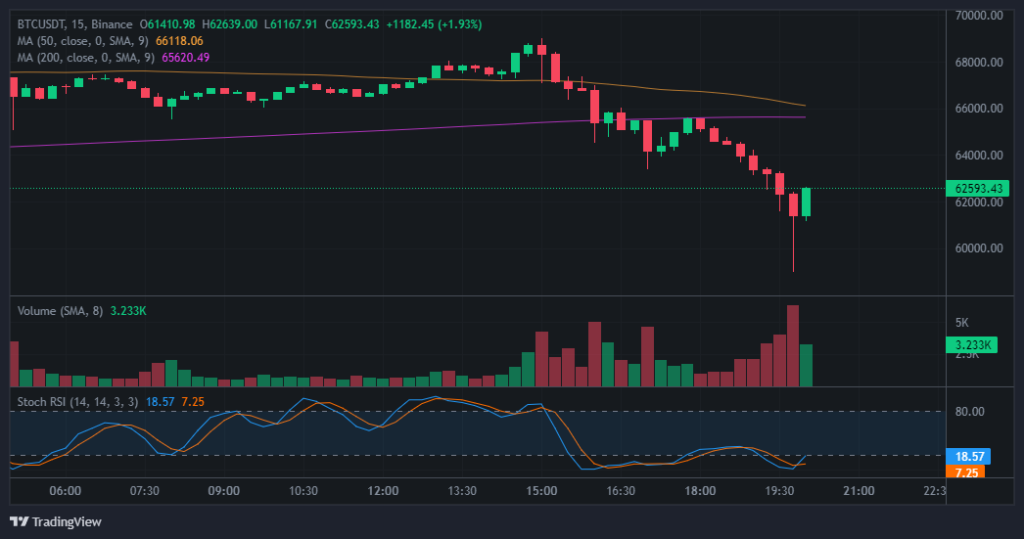This screenshot has height=539, width=1024.
Task: Click the 15:00 time axis label
Action: click(x=541, y=491)
